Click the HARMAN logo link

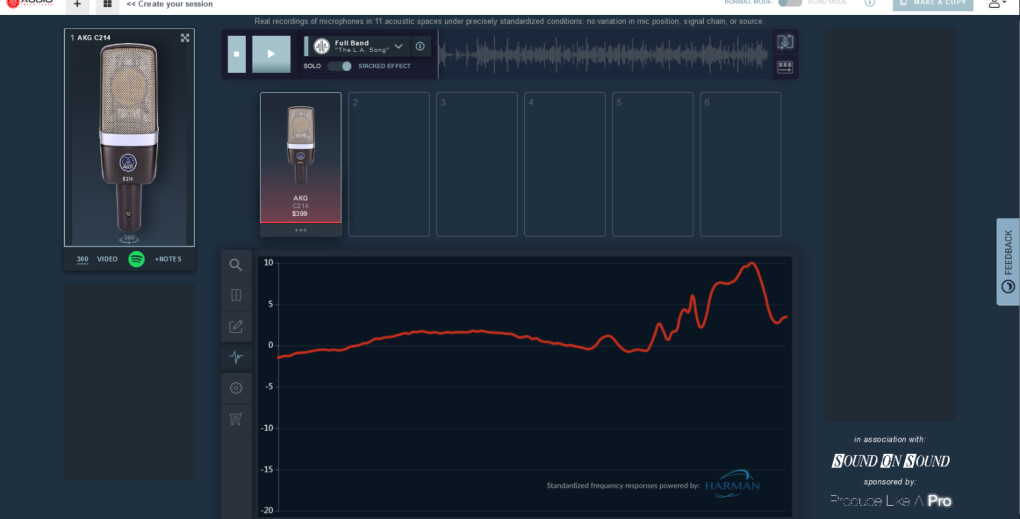[x=732, y=485]
